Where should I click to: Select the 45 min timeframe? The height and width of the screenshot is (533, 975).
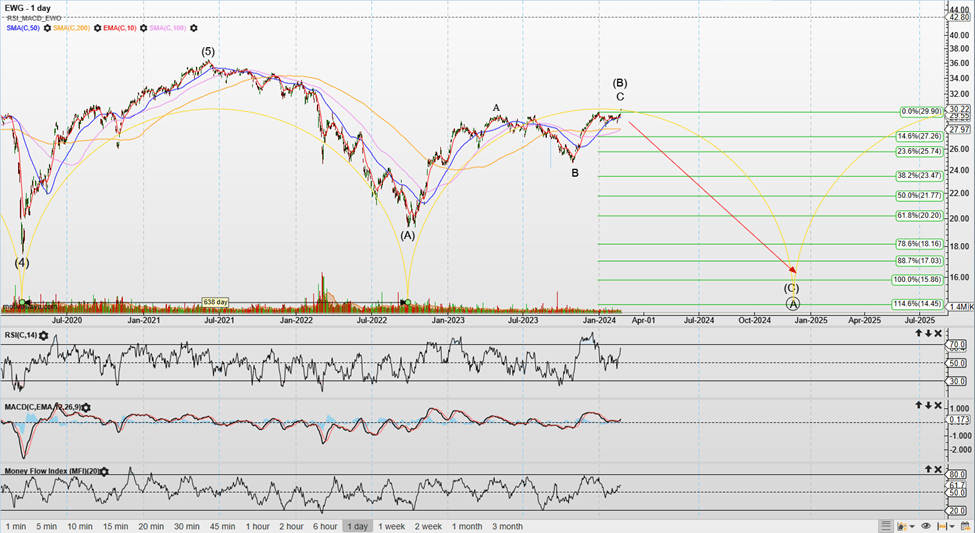pos(223,526)
